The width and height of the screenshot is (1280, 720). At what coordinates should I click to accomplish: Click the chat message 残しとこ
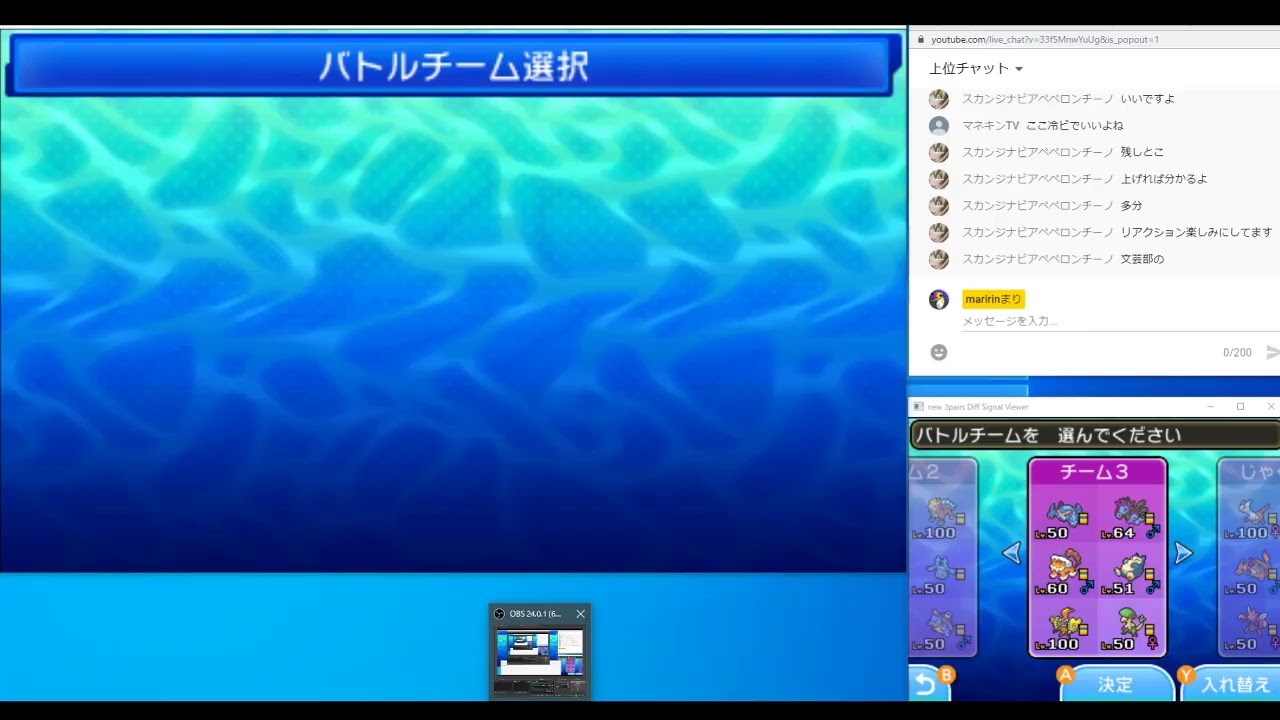point(1142,152)
